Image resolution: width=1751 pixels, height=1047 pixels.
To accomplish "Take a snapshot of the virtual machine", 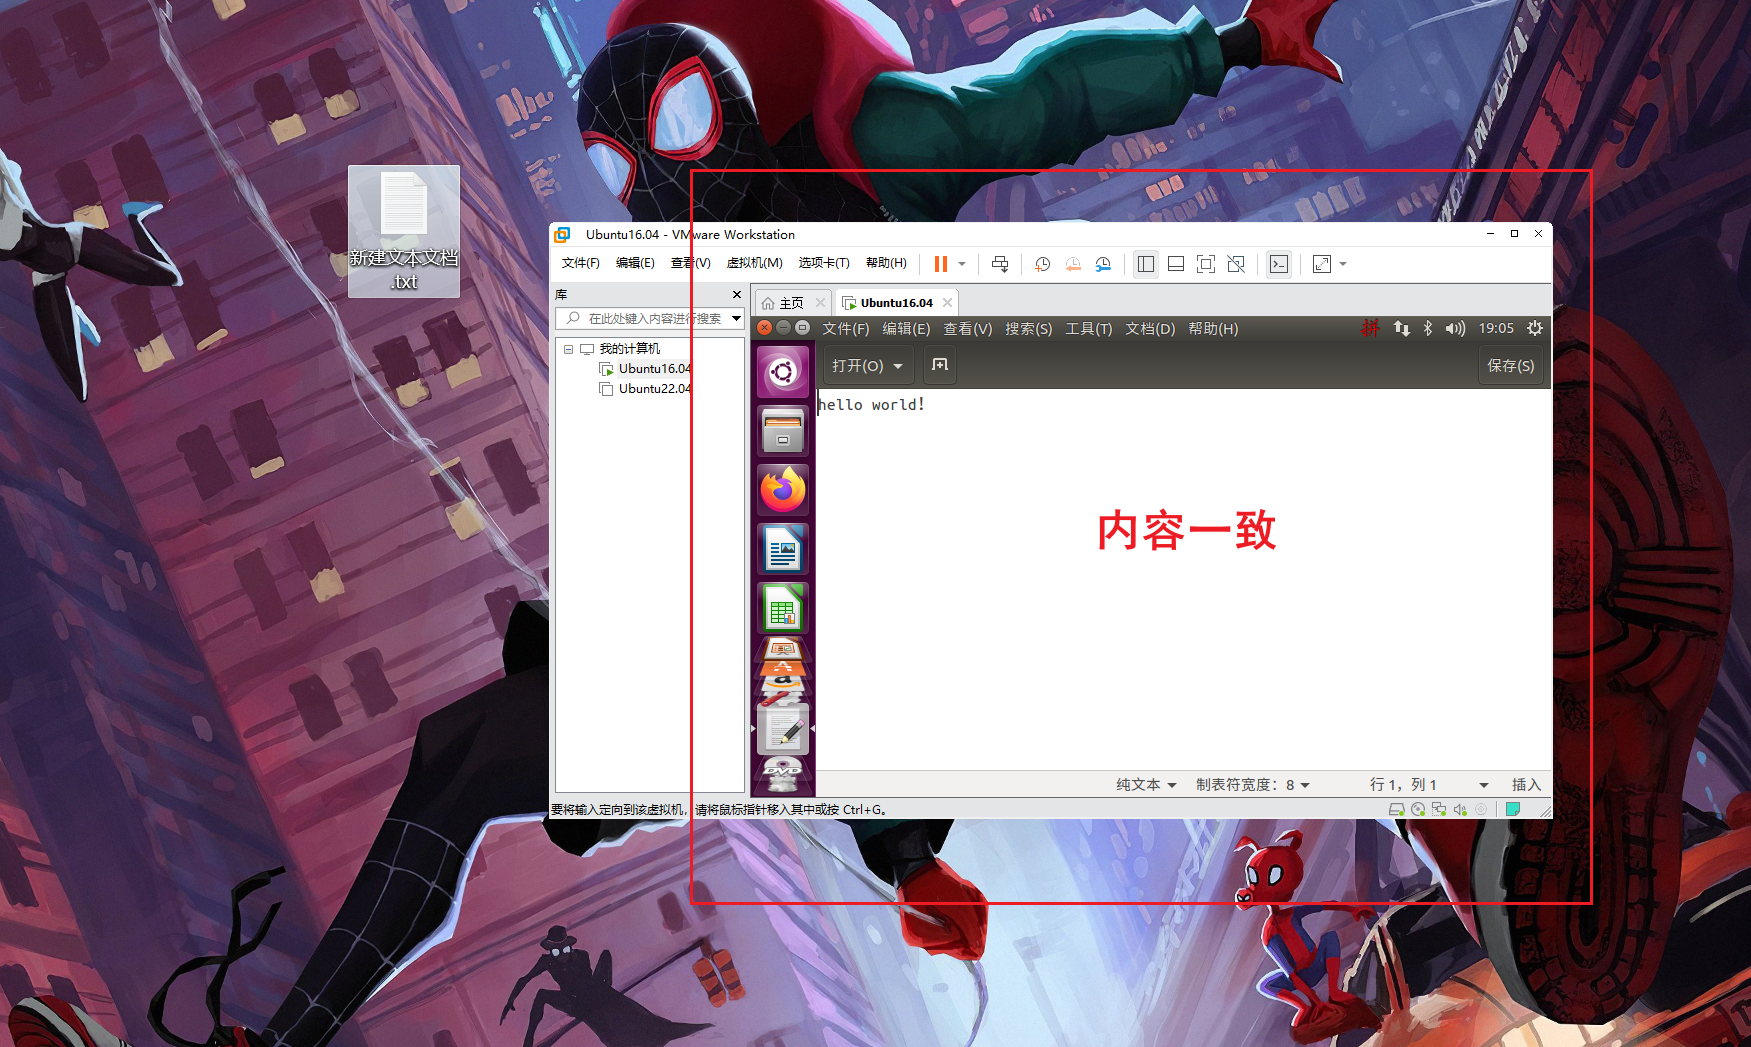I will [1042, 264].
